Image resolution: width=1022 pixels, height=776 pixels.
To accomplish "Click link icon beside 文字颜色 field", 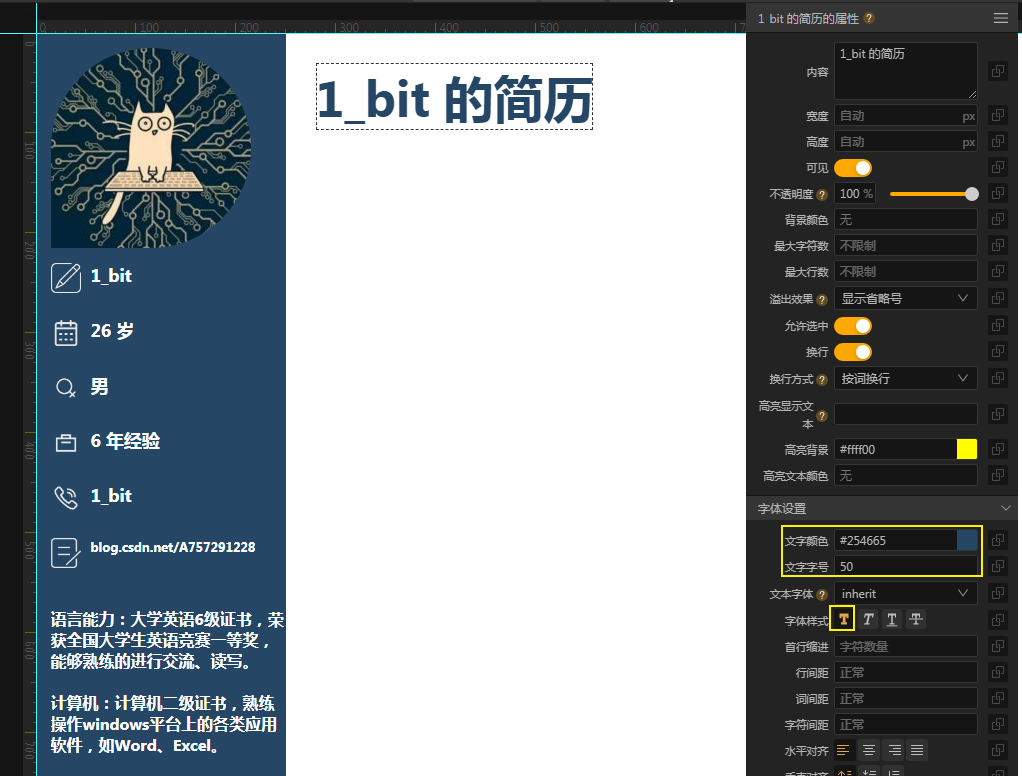I will 997,540.
